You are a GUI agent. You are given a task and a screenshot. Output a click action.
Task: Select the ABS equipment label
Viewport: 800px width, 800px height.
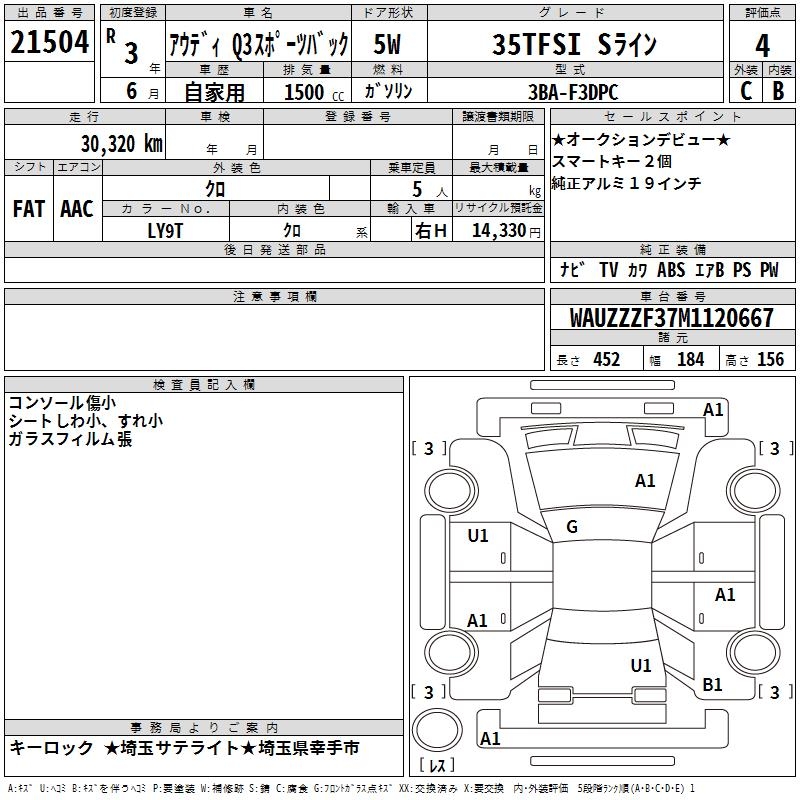(x=672, y=270)
